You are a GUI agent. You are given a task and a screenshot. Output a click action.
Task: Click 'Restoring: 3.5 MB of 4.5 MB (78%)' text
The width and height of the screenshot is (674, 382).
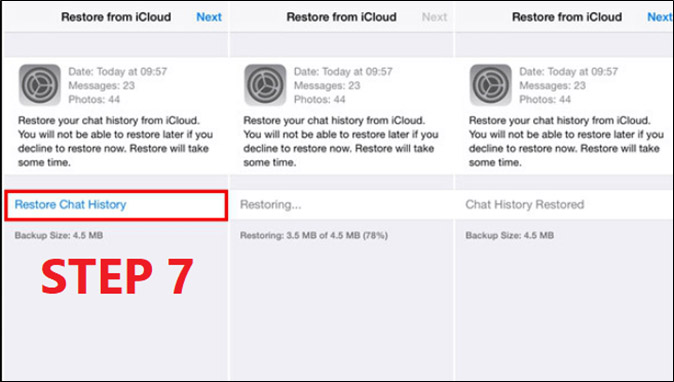314,235
